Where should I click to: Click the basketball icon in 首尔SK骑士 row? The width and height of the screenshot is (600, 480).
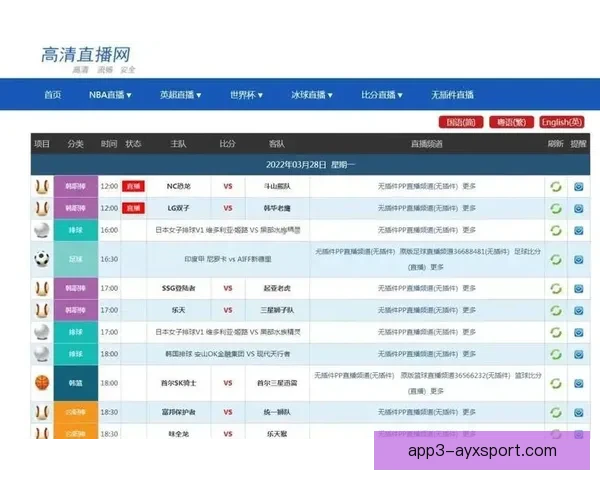tap(42, 383)
